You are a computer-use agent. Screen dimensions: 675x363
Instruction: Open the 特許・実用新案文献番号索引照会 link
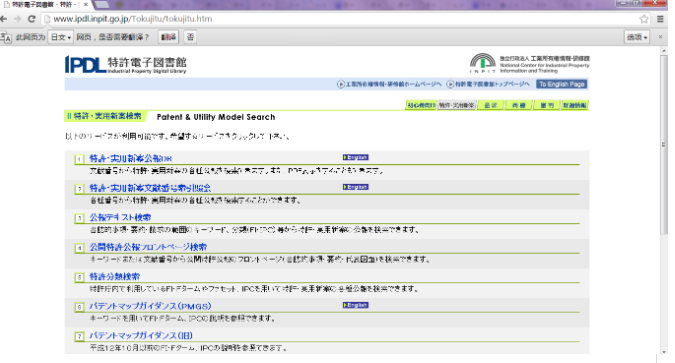150,188
